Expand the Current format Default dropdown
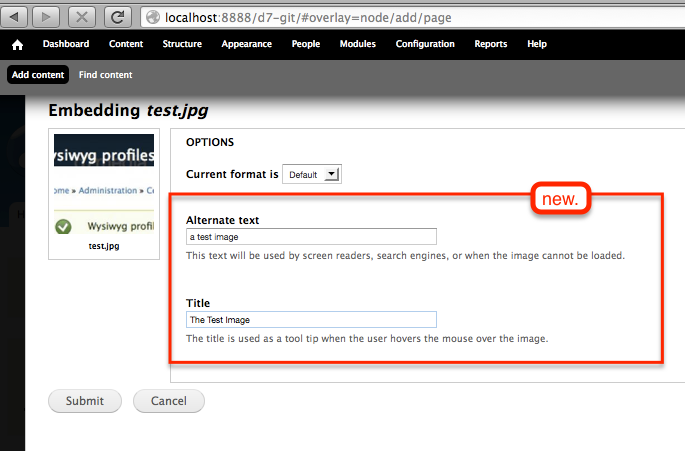 [x=312, y=174]
